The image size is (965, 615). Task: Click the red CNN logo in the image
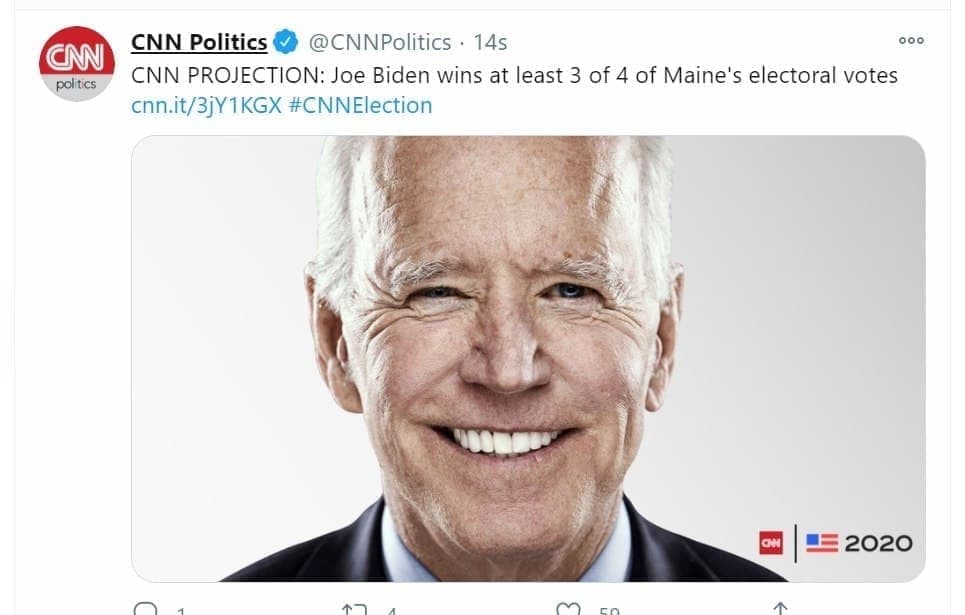(770, 543)
